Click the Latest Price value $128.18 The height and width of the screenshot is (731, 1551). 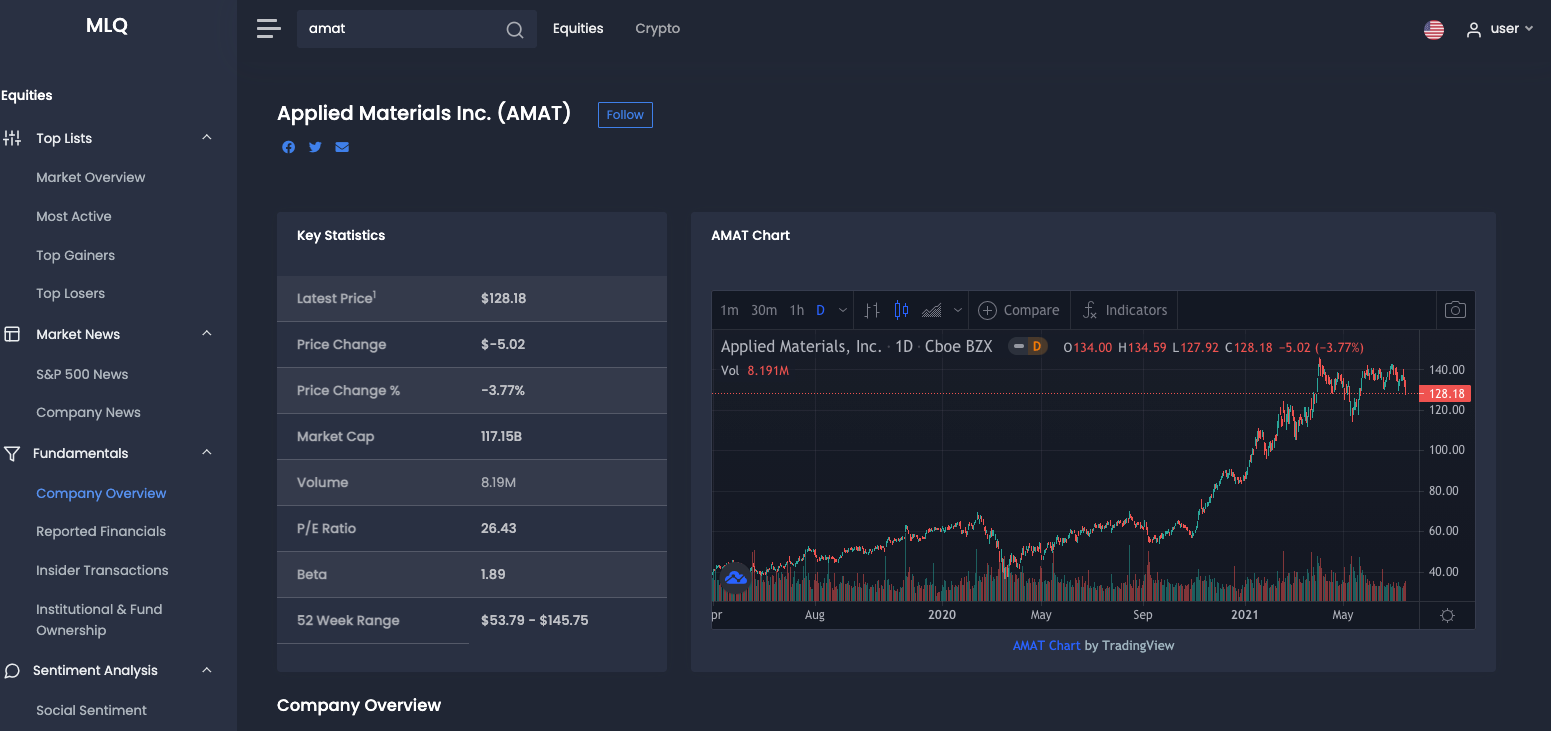point(503,298)
